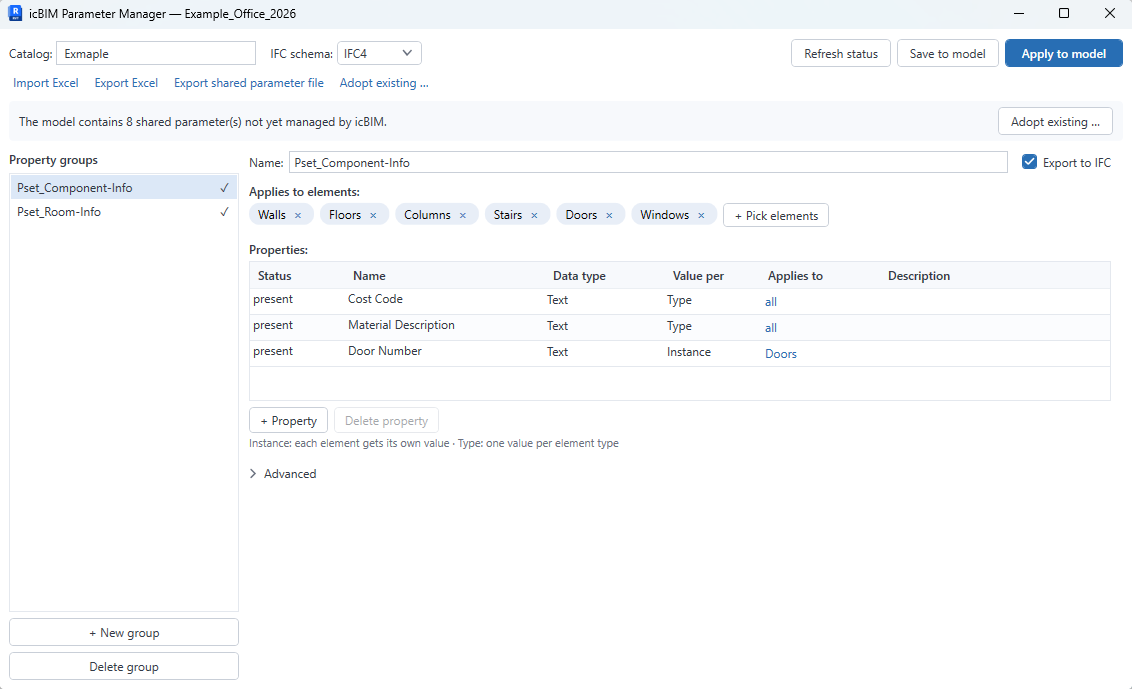Open the IFC schema dropdown
This screenshot has height=689, width=1132.
click(379, 53)
